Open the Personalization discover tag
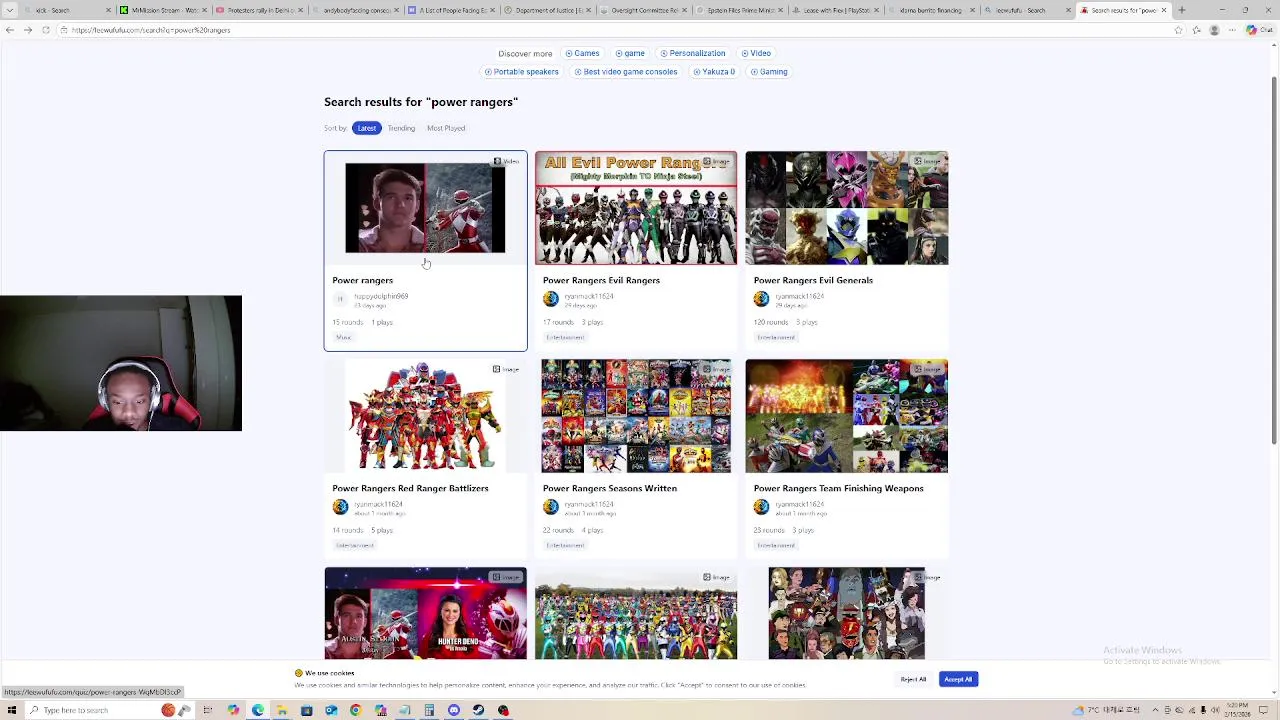 [693, 53]
